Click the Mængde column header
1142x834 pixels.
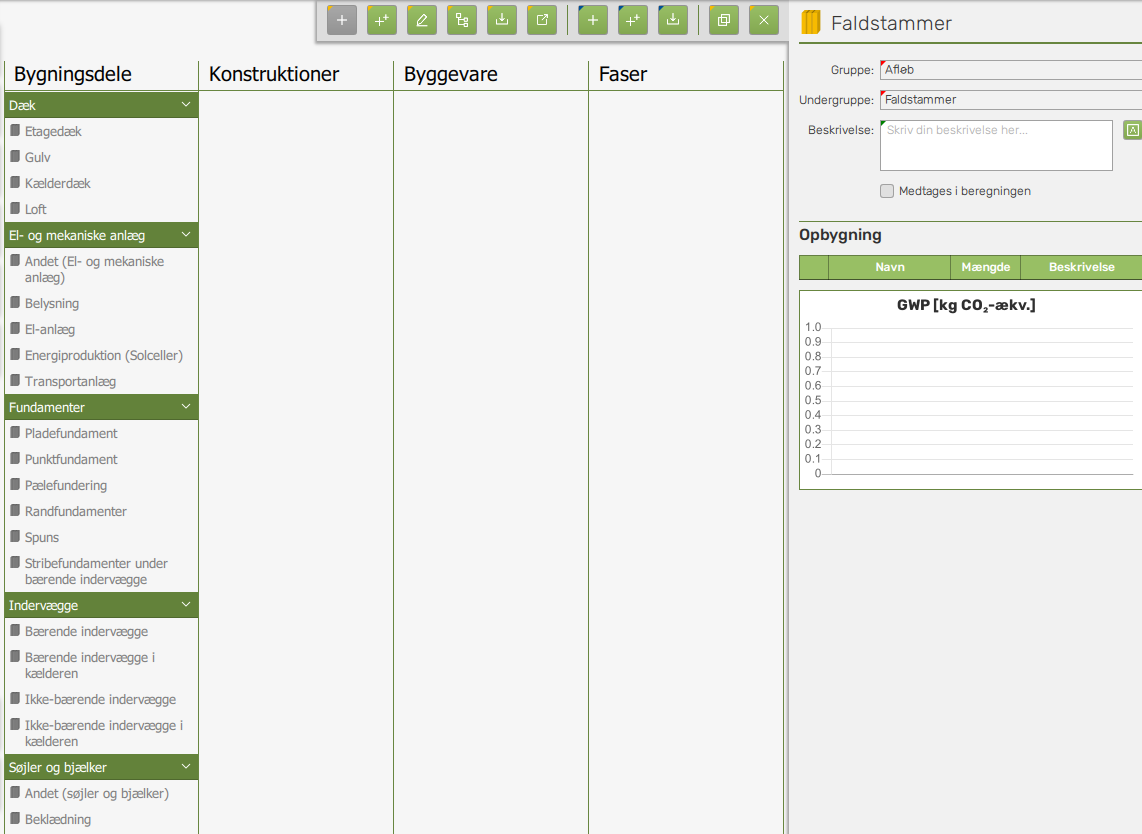pyautogui.click(x=985, y=267)
